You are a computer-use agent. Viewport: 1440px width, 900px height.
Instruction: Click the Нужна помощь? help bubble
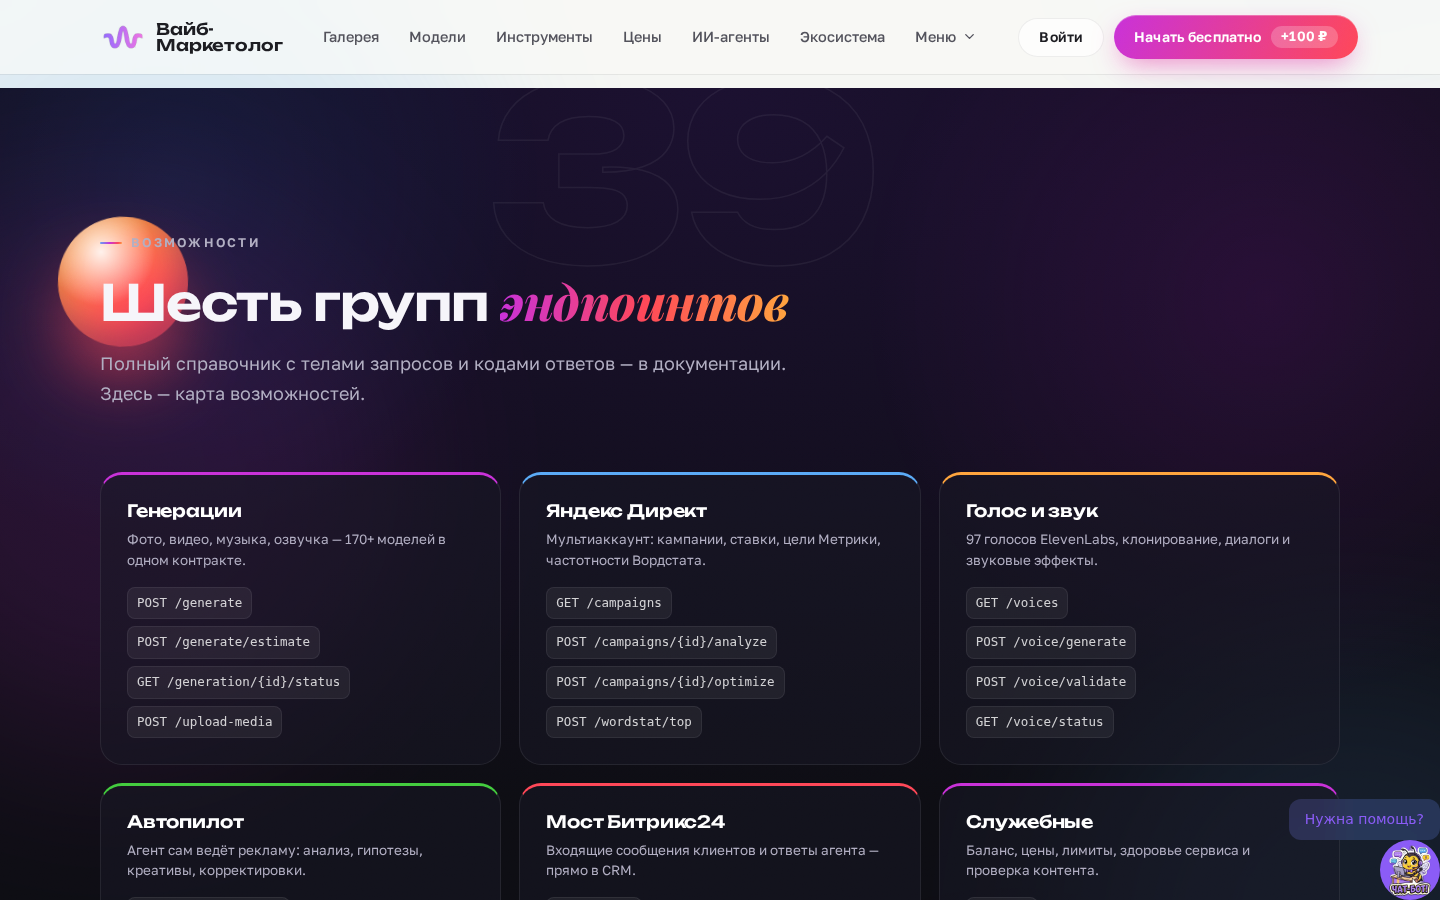click(x=1364, y=819)
